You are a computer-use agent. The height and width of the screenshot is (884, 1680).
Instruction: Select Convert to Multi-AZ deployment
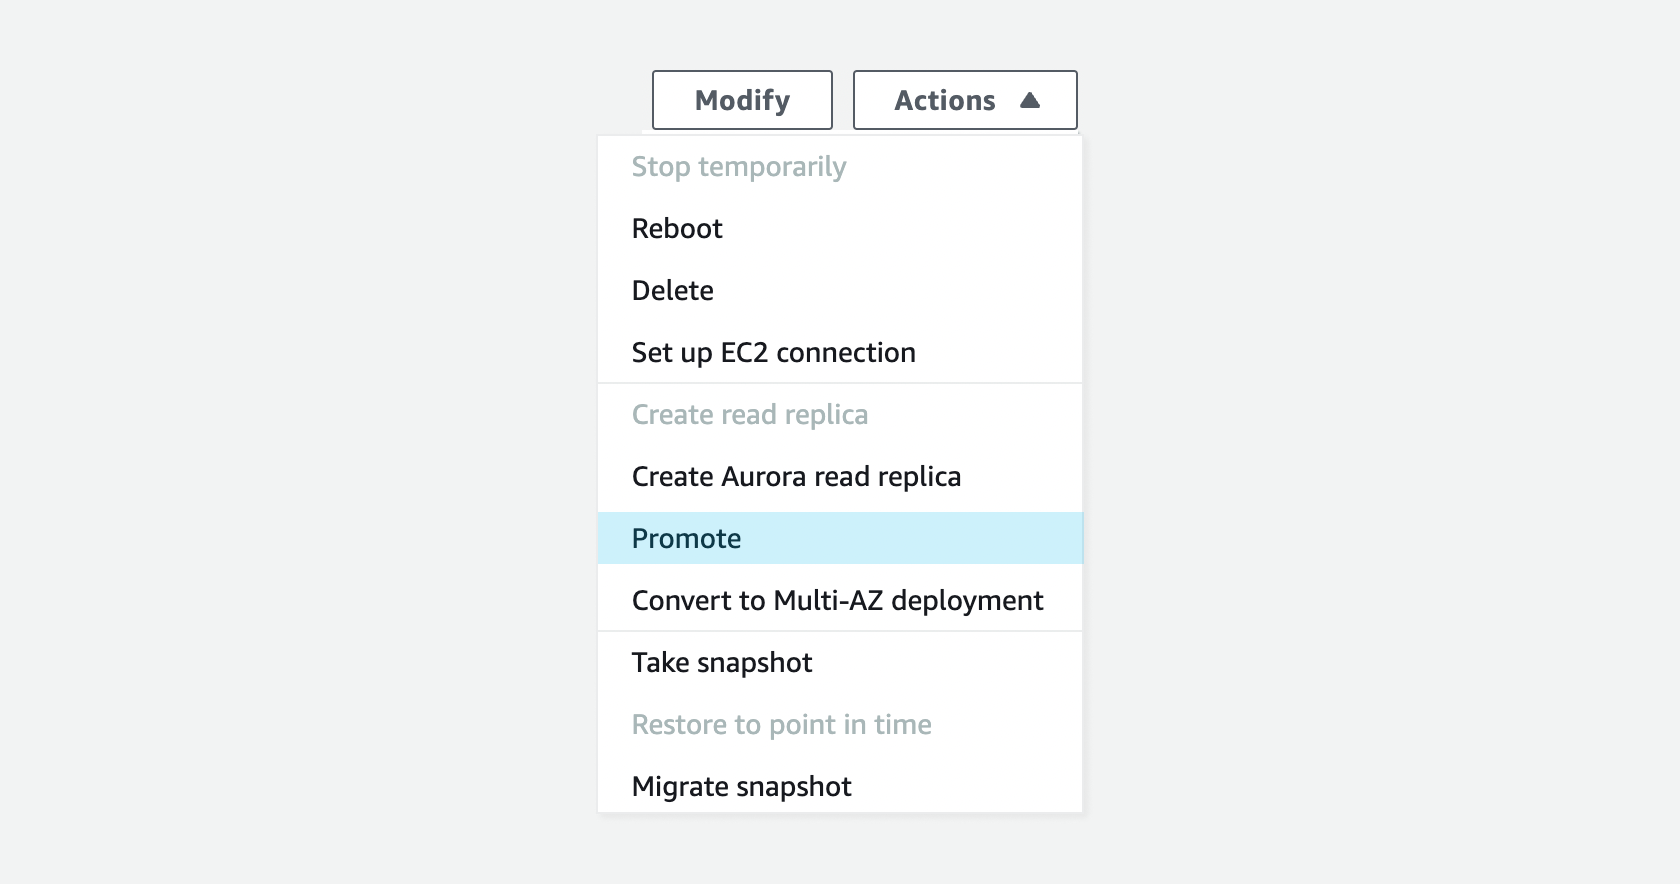click(837, 600)
